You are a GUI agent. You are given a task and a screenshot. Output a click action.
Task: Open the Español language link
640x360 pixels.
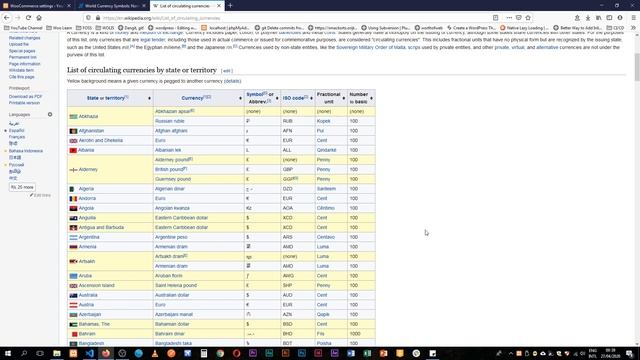click(17, 131)
